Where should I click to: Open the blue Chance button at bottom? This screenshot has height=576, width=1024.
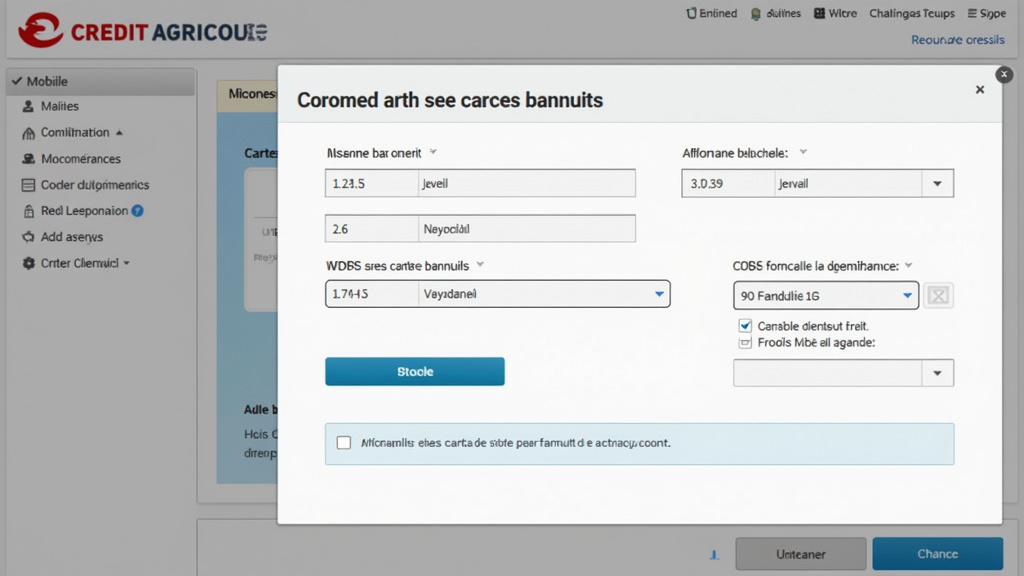937,553
